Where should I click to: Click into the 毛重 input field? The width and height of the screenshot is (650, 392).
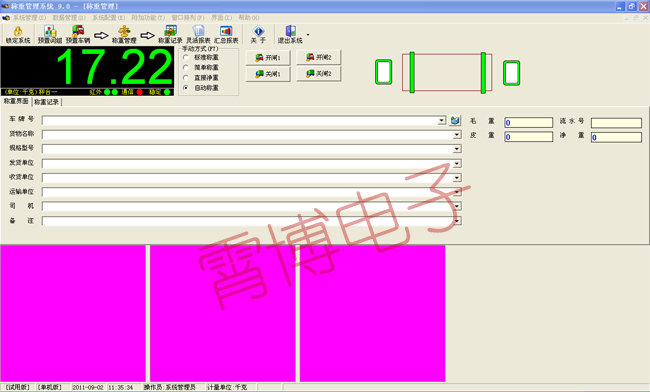point(529,122)
